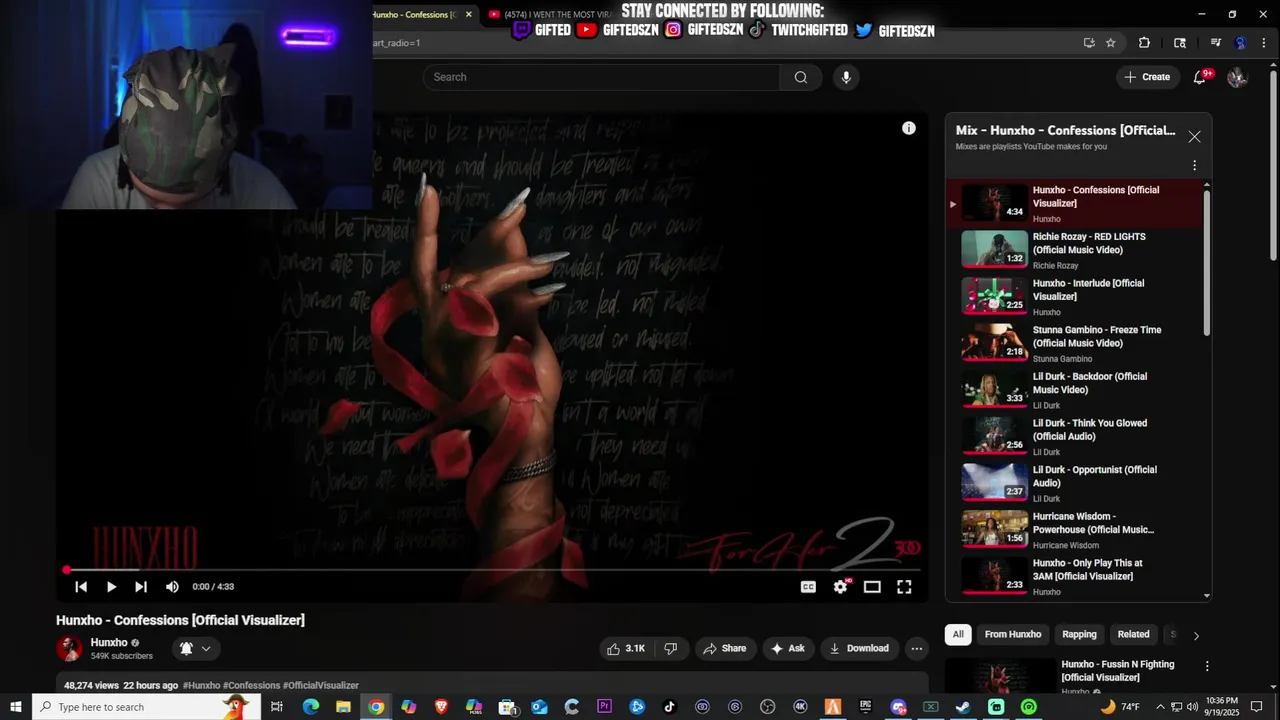Click inside the YouTube search field
The height and width of the screenshot is (720, 1280).
[x=601, y=77]
